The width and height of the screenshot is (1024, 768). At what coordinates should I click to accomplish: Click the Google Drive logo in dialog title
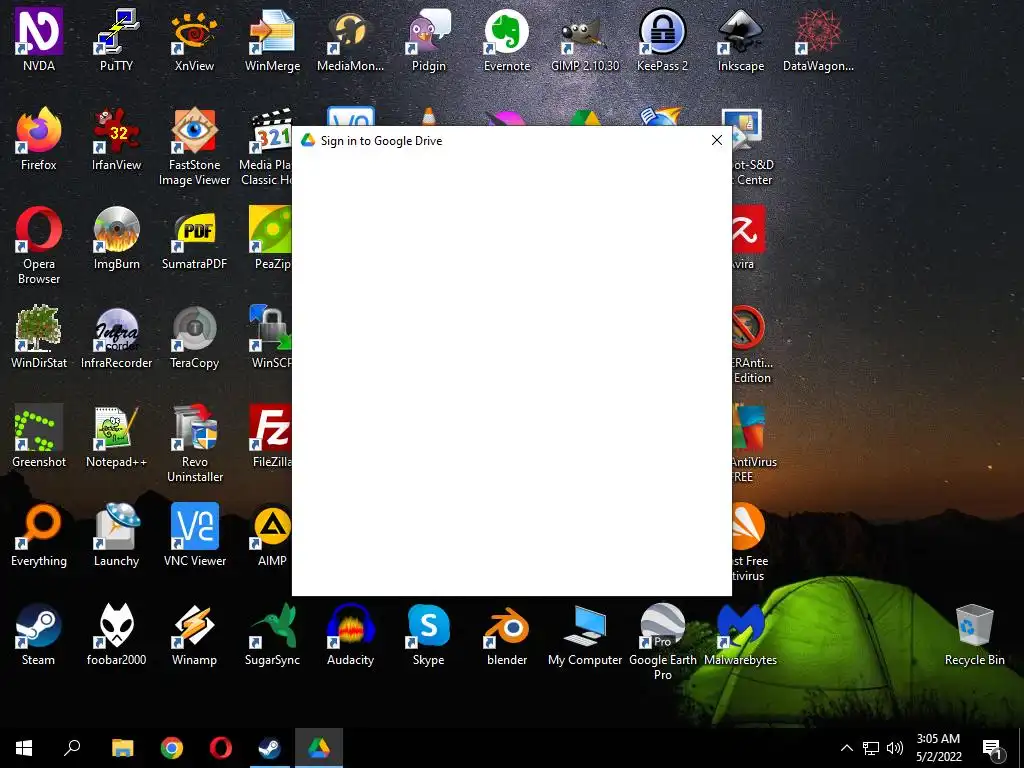308,140
